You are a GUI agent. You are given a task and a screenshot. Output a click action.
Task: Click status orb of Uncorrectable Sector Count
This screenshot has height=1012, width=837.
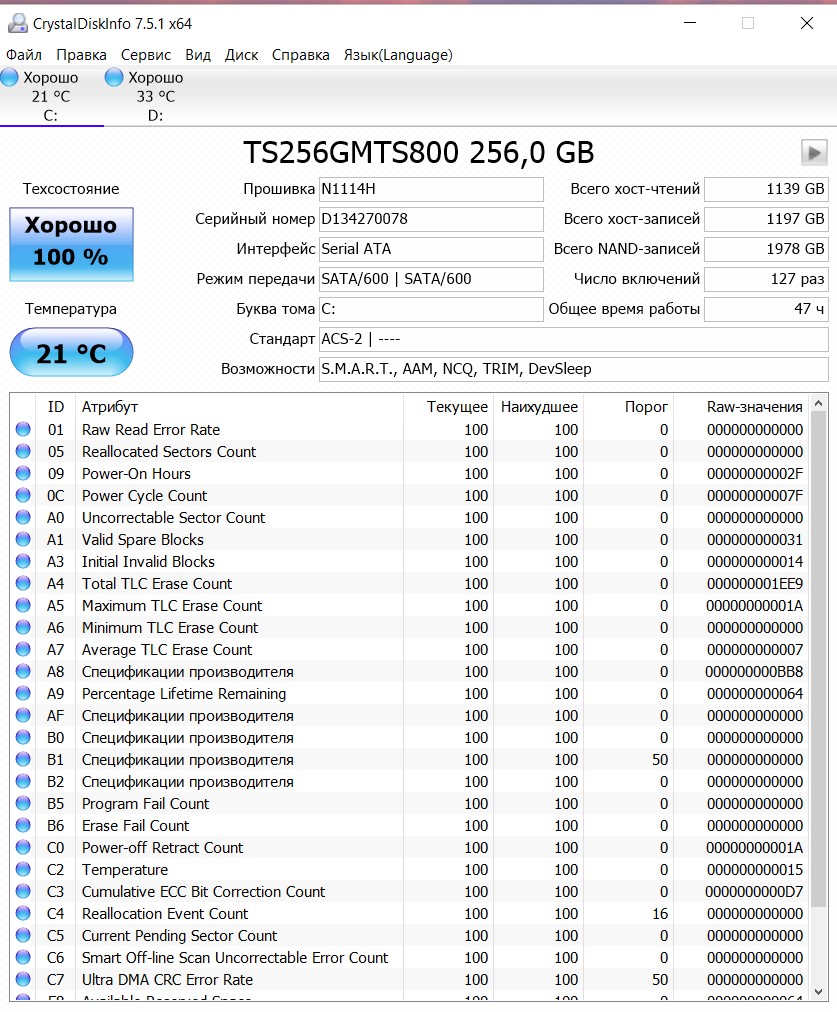(23, 517)
